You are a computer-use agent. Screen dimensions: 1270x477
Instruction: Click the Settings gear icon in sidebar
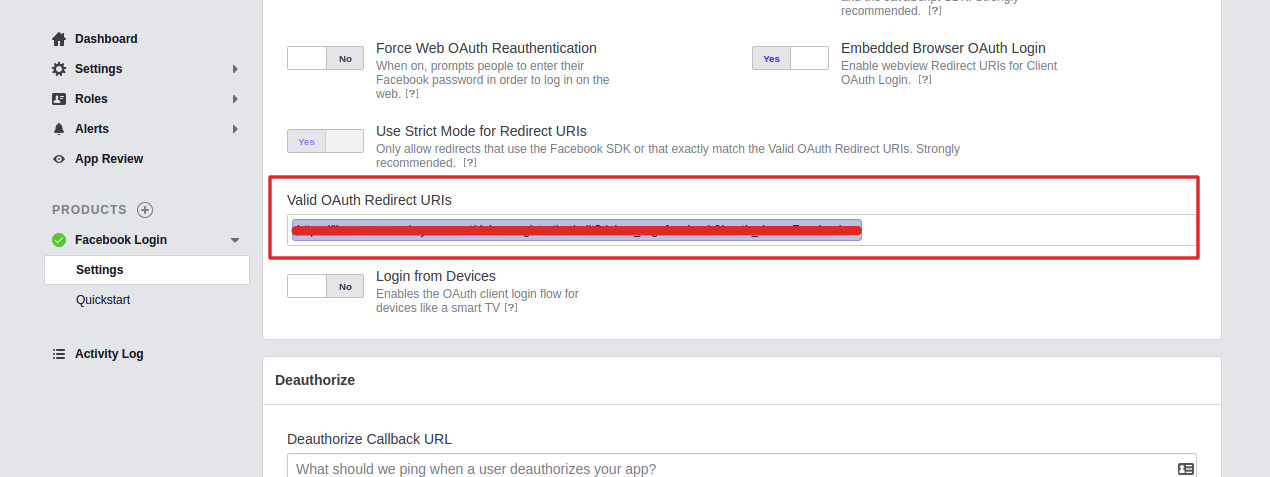[x=59, y=69]
